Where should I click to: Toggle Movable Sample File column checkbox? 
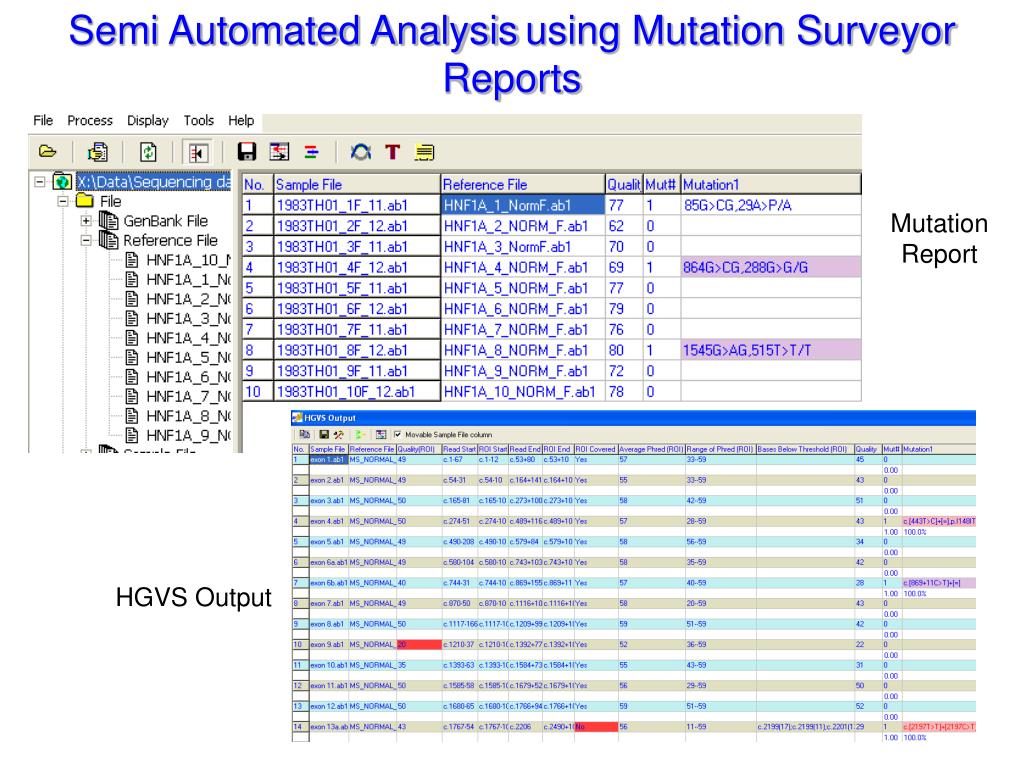[397, 434]
